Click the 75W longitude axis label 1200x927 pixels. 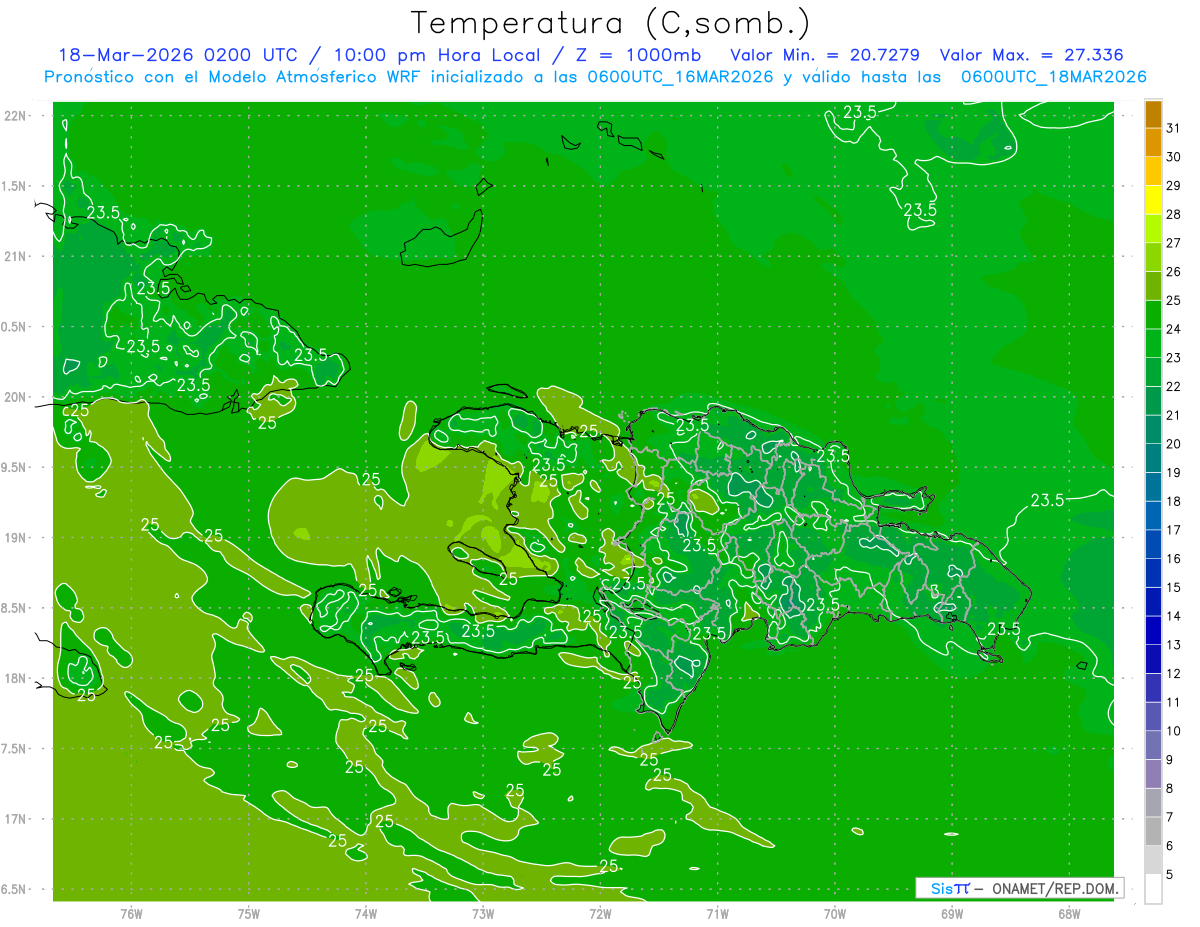248,913
